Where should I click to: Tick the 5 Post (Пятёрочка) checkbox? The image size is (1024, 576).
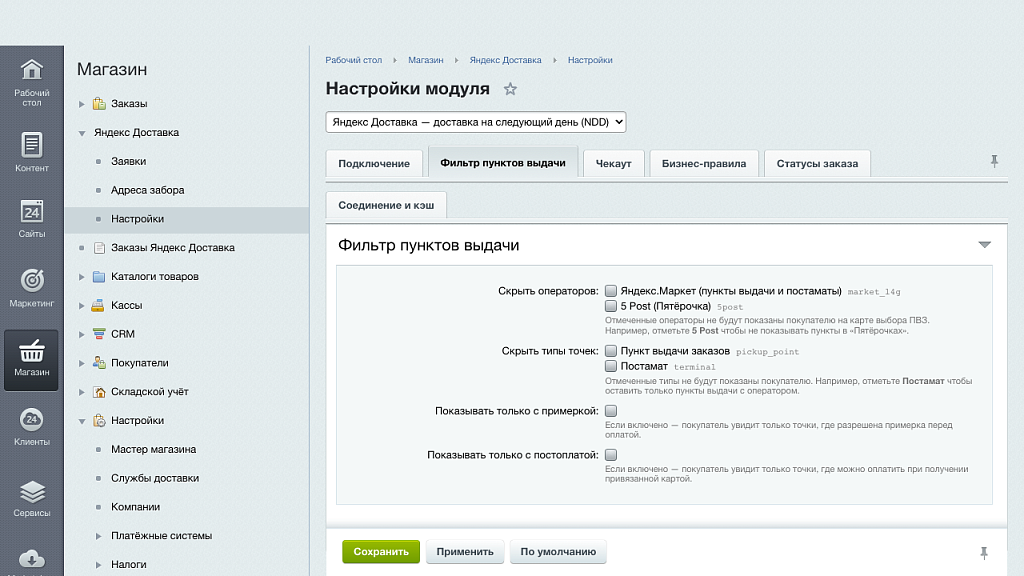[x=611, y=306]
